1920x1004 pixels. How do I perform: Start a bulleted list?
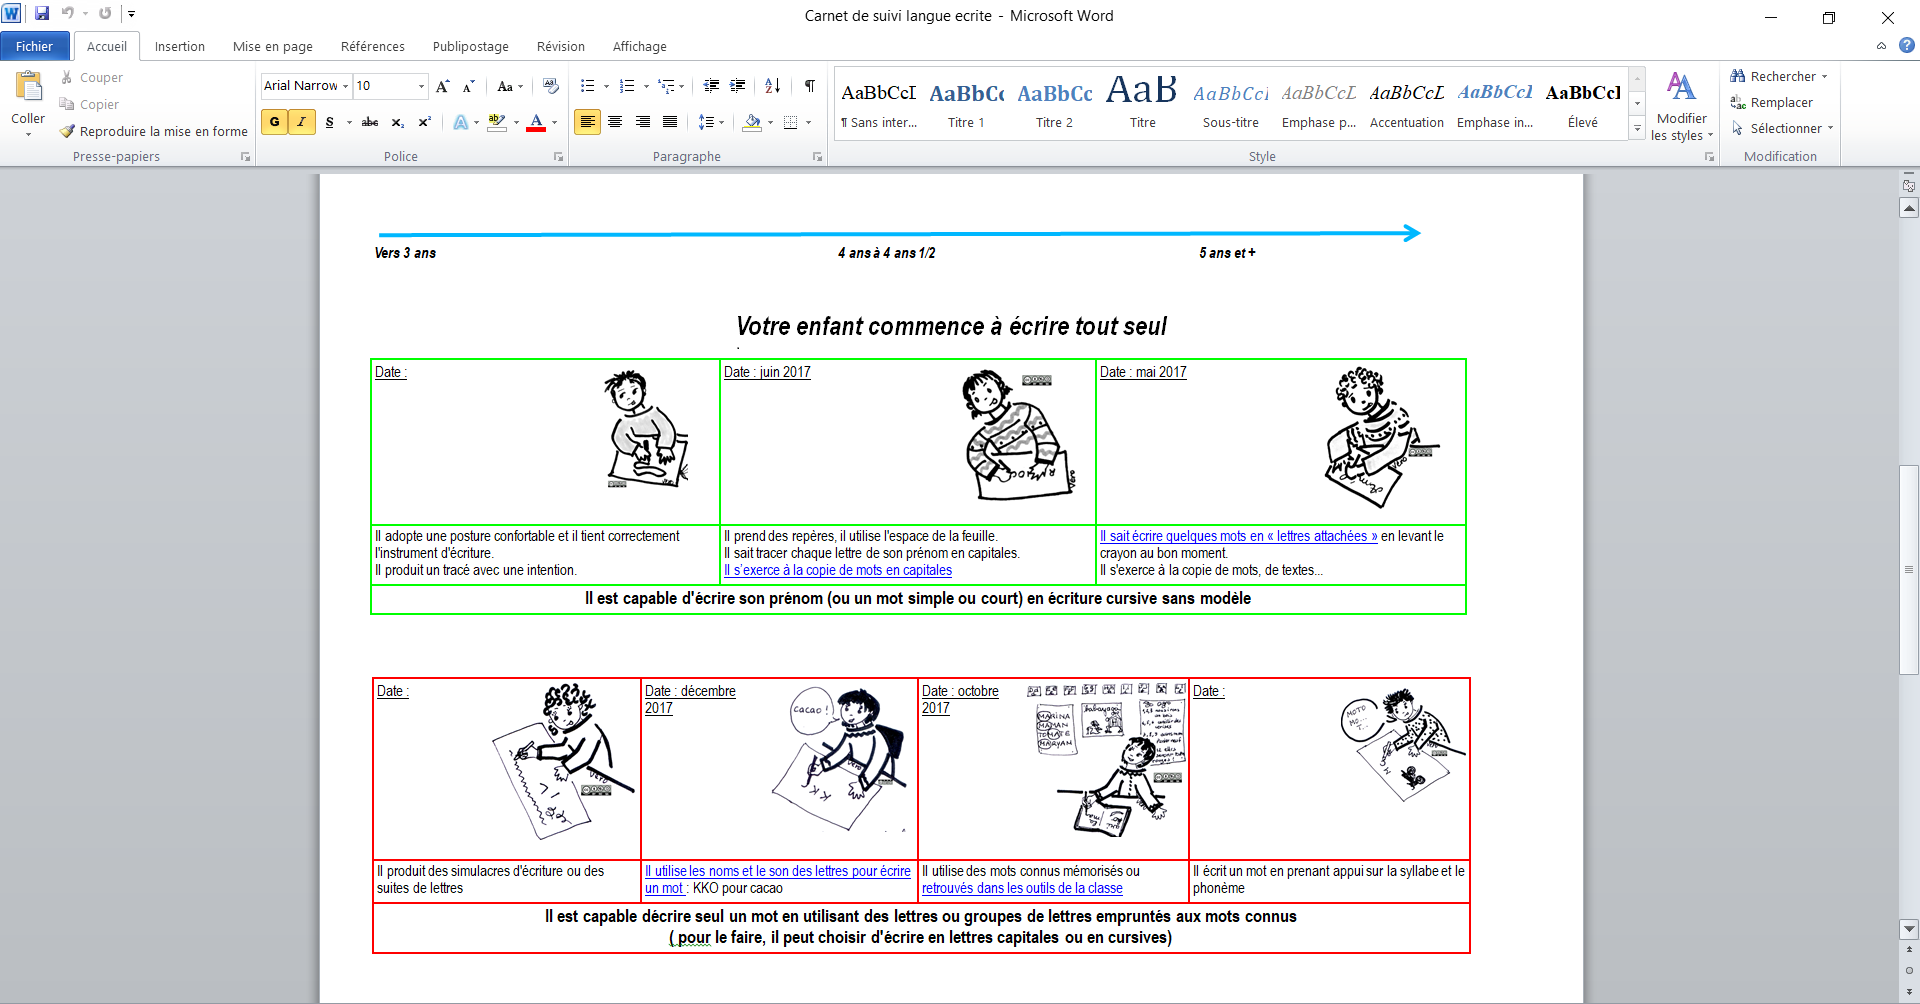[588, 86]
